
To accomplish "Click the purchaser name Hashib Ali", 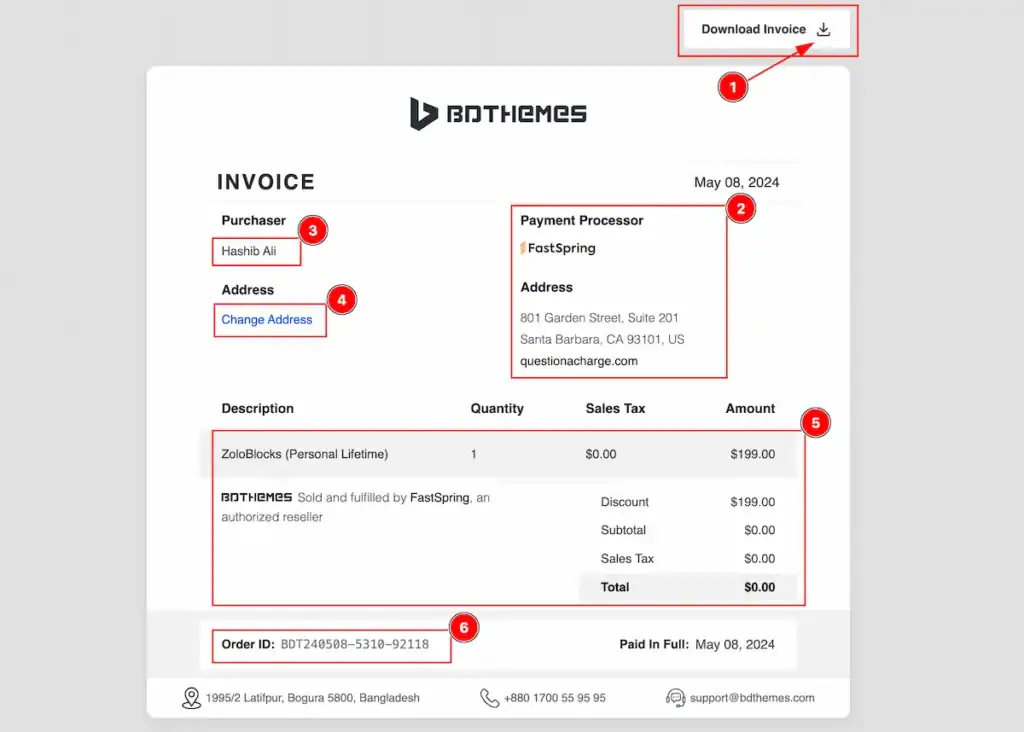I will [249, 251].
